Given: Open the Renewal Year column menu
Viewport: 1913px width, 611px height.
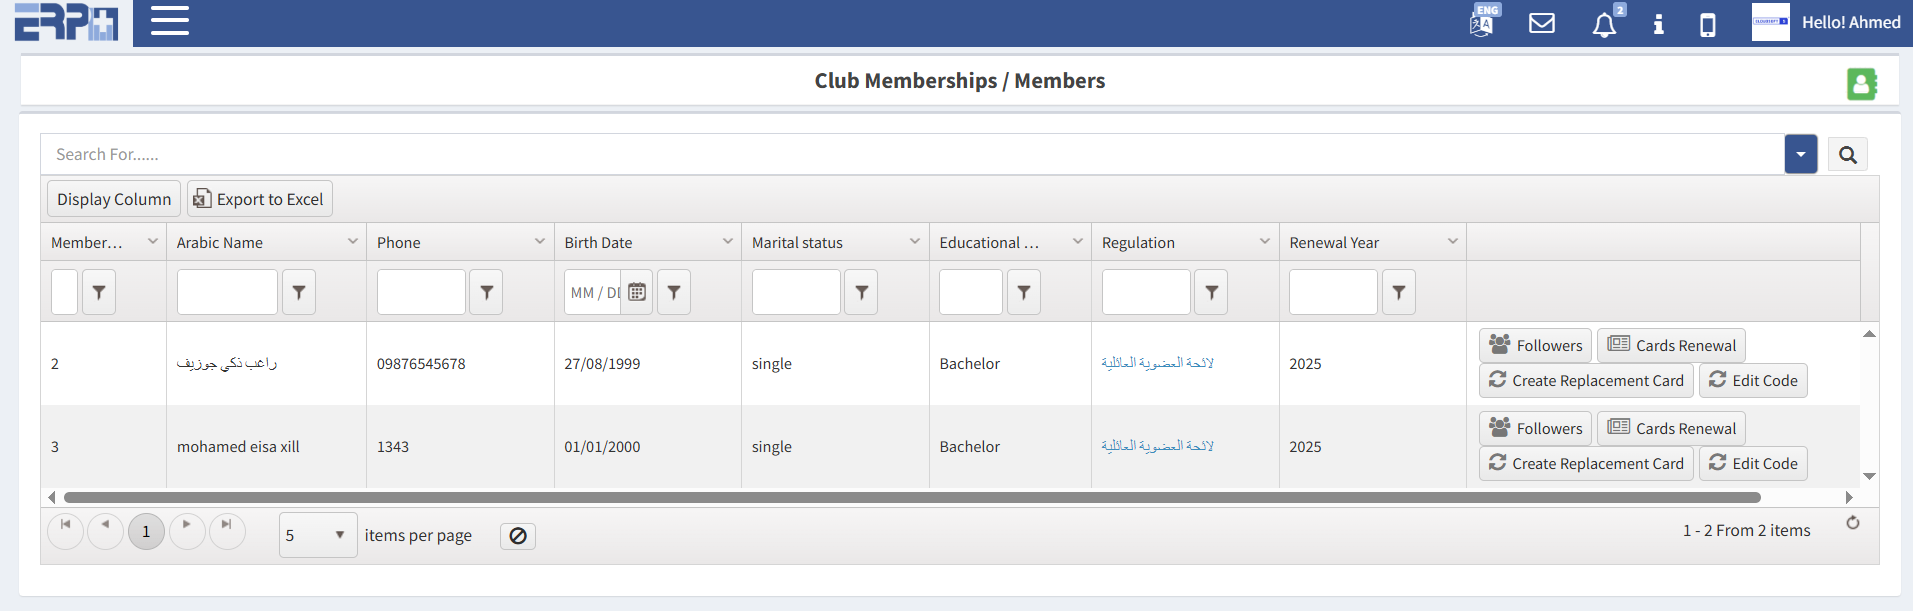Looking at the screenshot, I should tap(1452, 242).
